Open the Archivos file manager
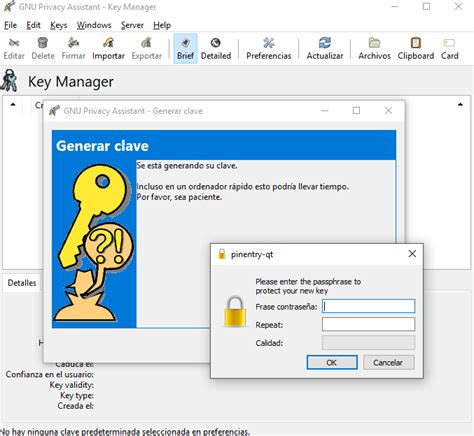The width and height of the screenshot is (474, 436). (374, 49)
